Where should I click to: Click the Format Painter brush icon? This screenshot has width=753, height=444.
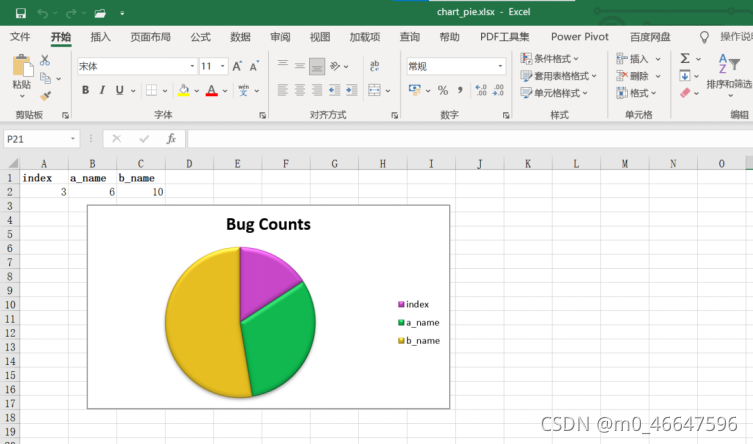(x=46, y=96)
